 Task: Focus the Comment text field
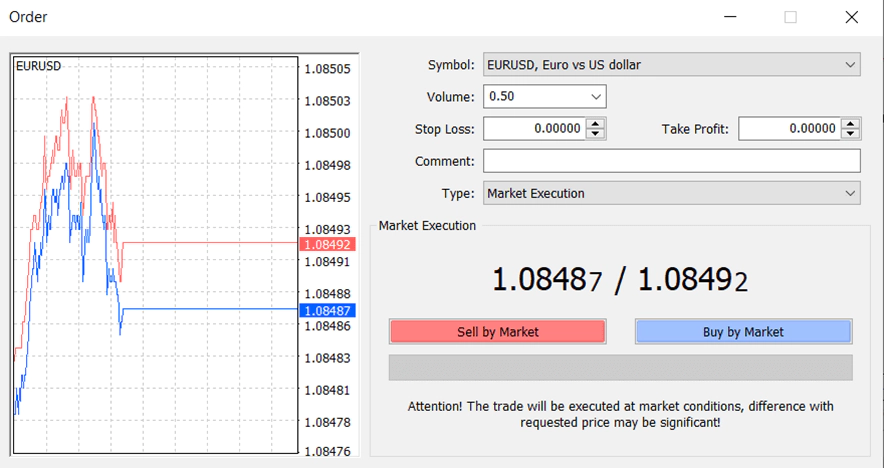tap(671, 161)
